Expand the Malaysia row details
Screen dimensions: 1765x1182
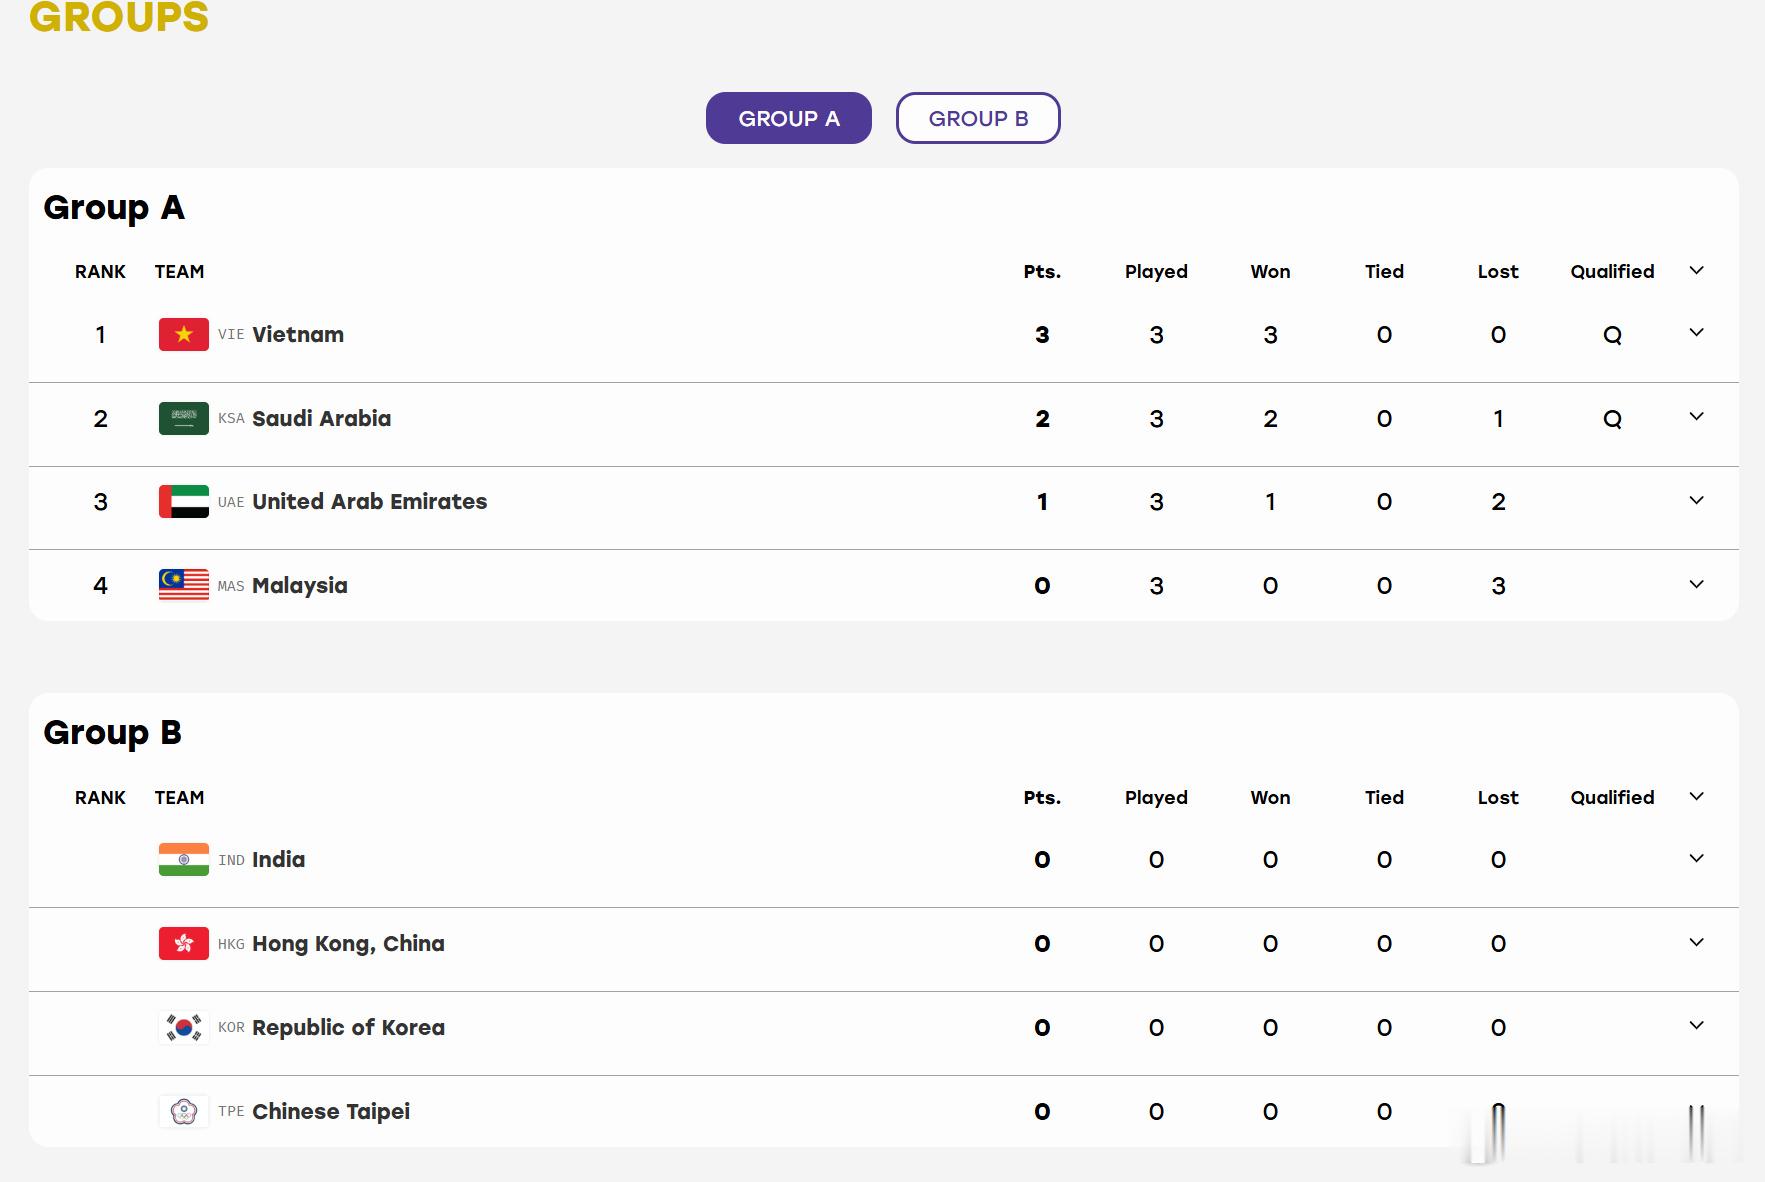point(1696,585)
